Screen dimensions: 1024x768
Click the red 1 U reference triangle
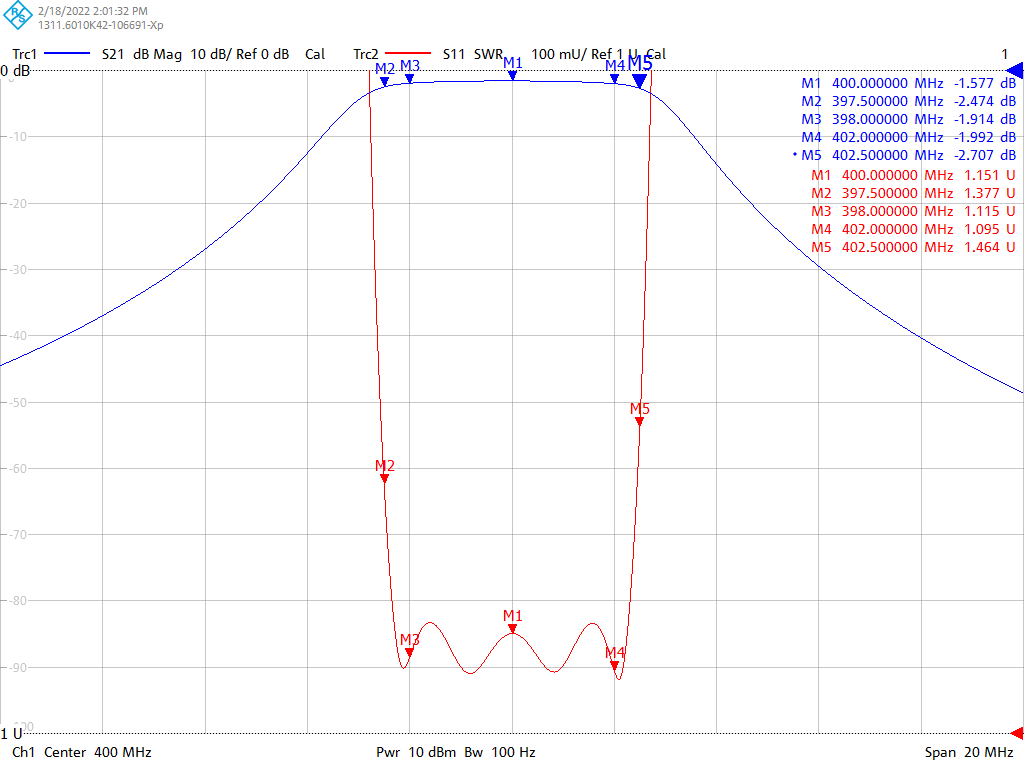pyautogui.click(x=1017, y=733)
